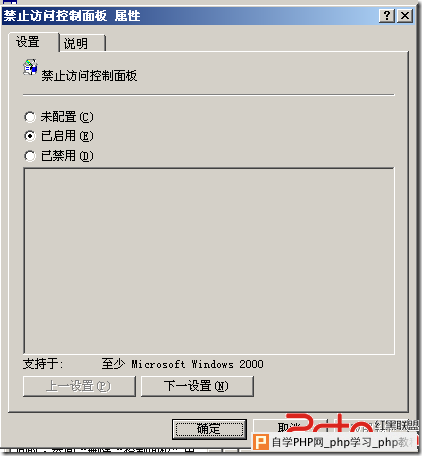The width and height of the screenshot is (422, 456).
Task: Confirm with the 确定 button
Action: 209,429
